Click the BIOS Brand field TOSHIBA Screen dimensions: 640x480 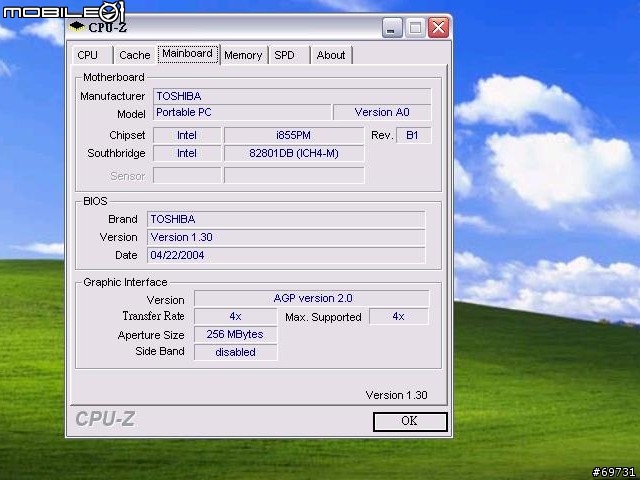click(286, 219)
